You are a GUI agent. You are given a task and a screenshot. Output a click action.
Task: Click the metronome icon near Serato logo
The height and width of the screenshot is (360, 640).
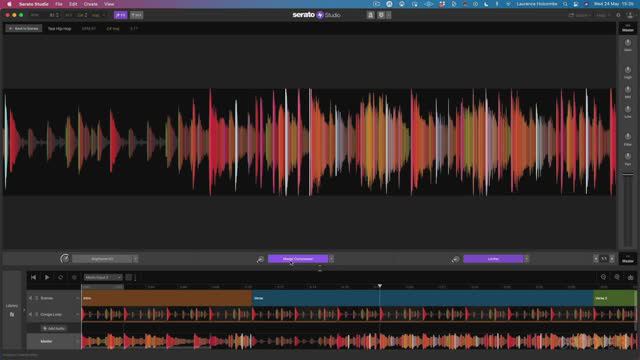coord(371,15)
